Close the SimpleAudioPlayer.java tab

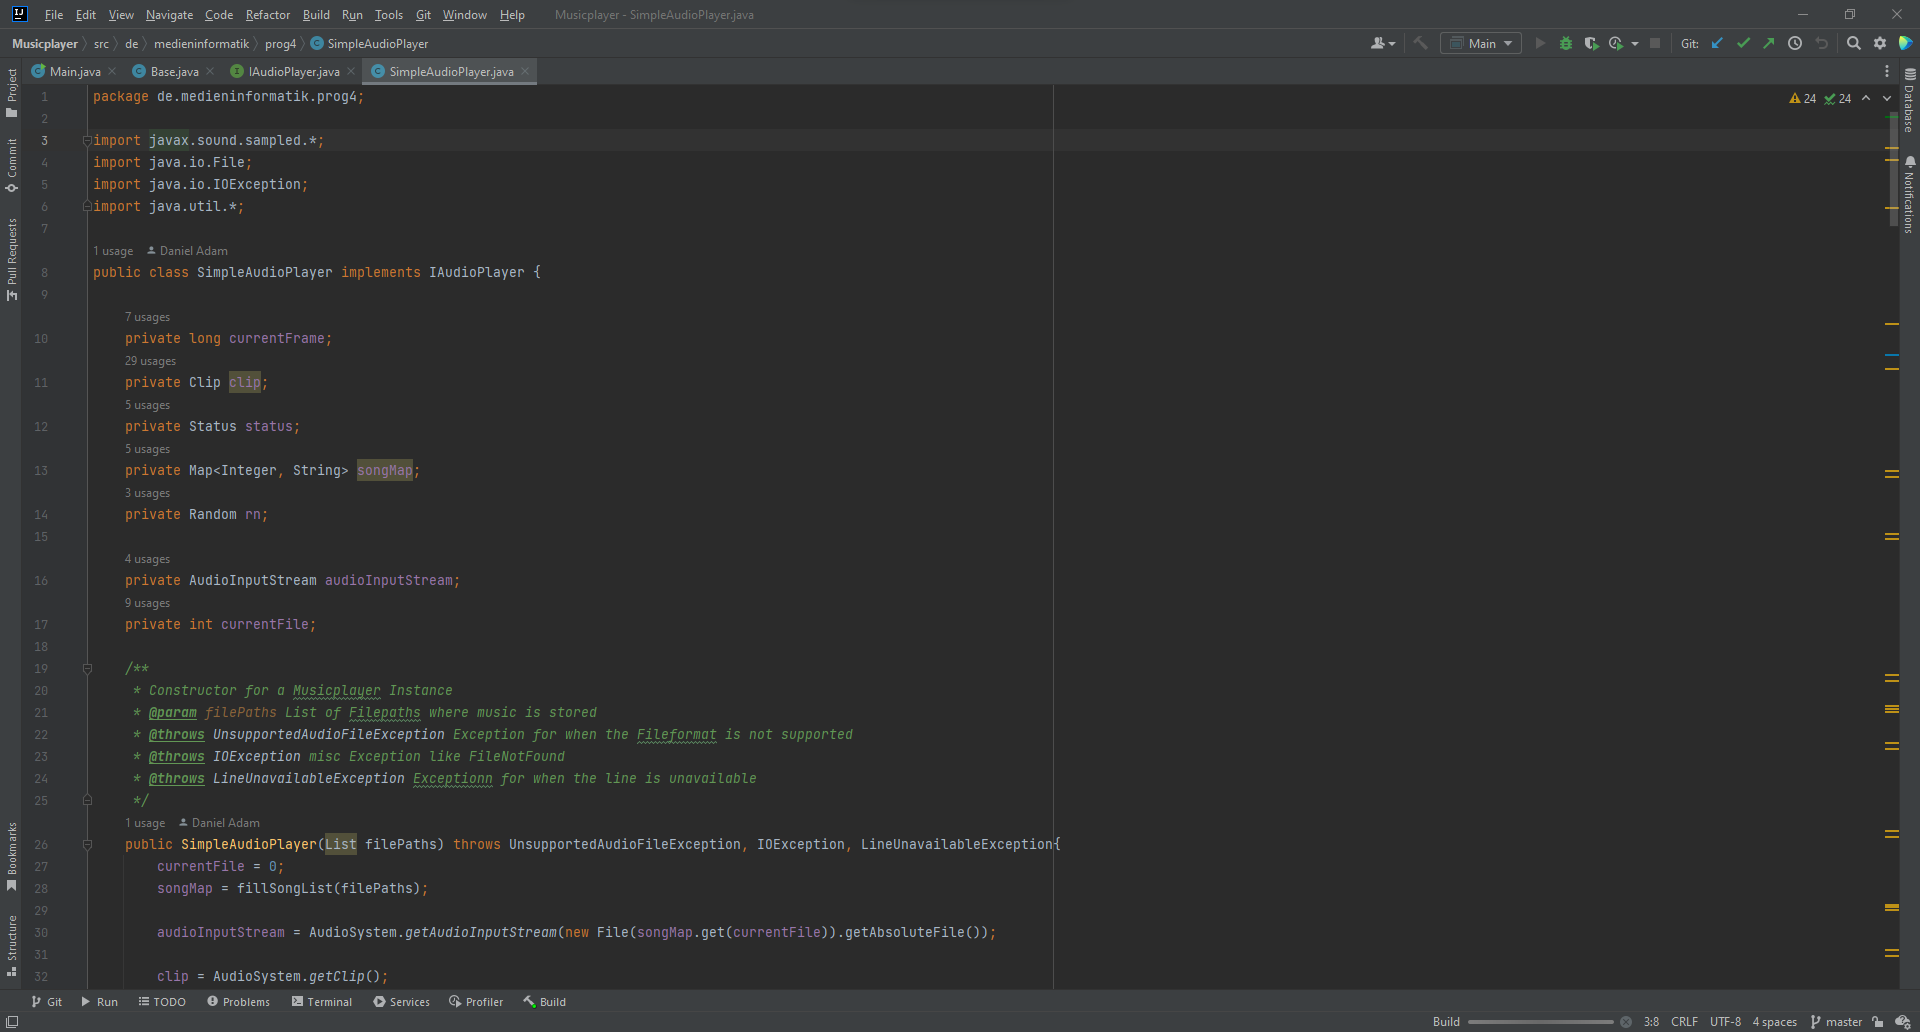tap(525, 71)
